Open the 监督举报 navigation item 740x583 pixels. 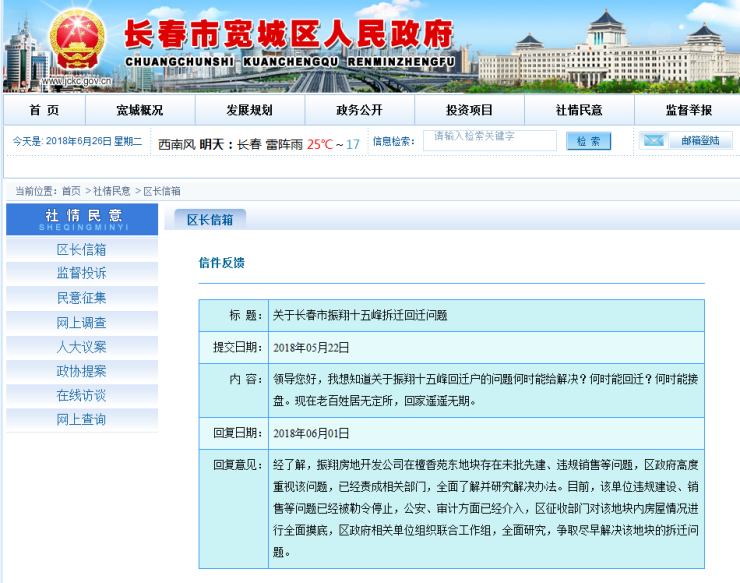pyautogui.click(x=689, y=110)
